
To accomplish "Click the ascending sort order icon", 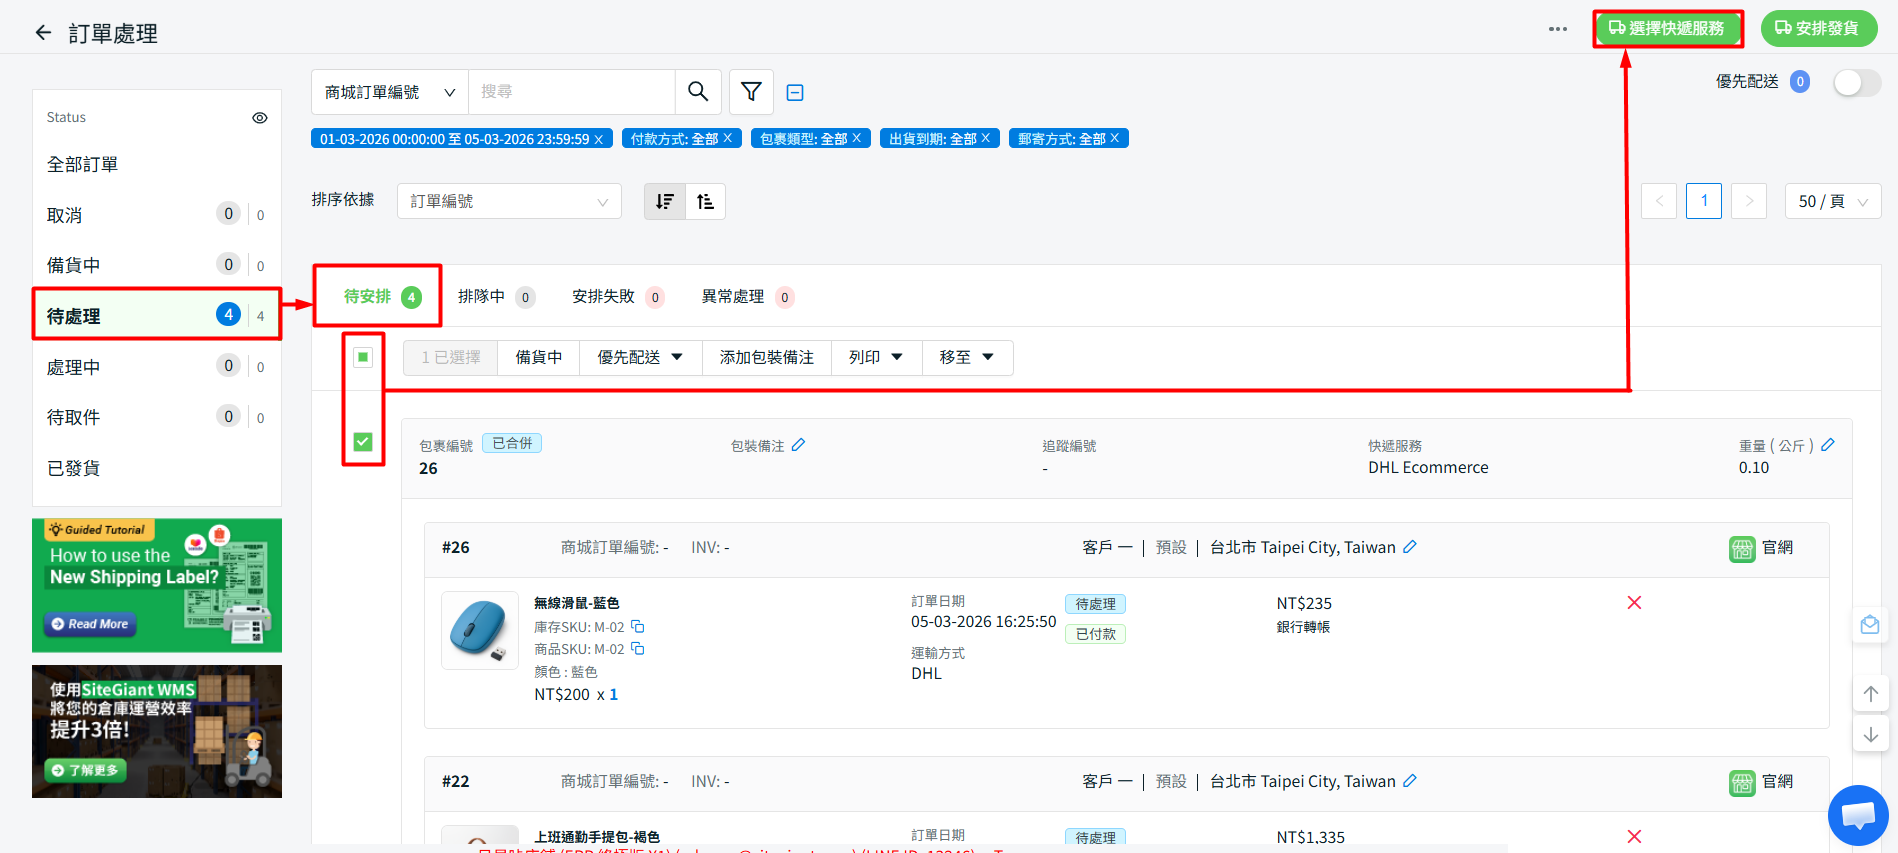I will [x=705, y=202].
